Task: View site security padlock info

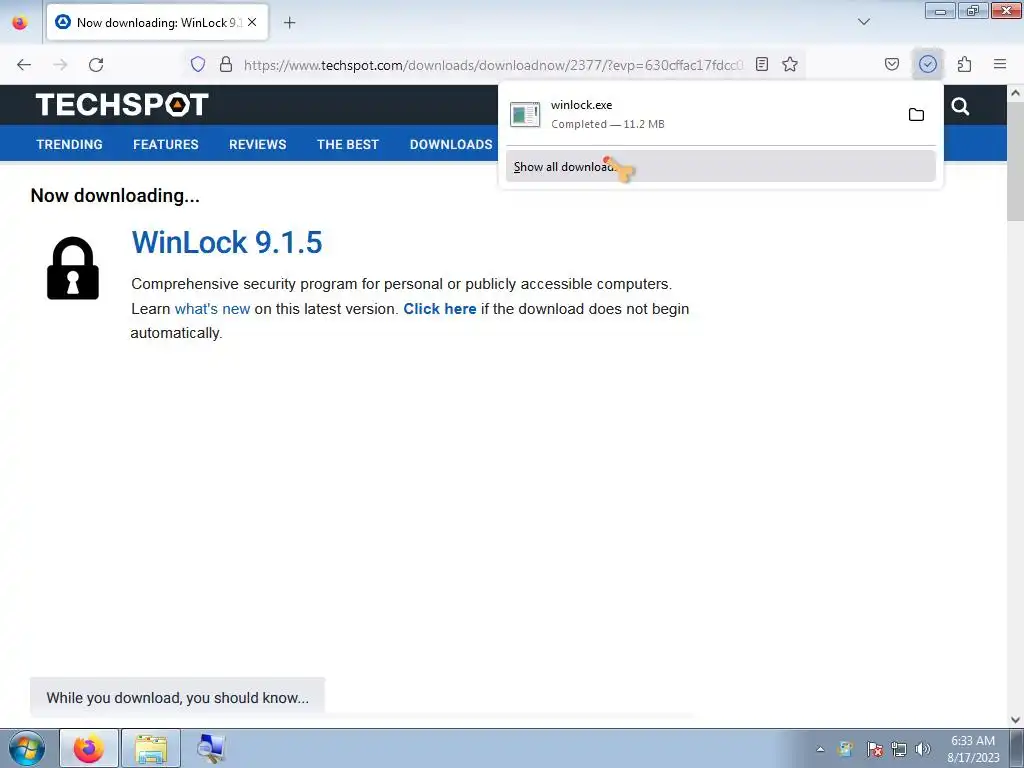Action: pos(226,64)
